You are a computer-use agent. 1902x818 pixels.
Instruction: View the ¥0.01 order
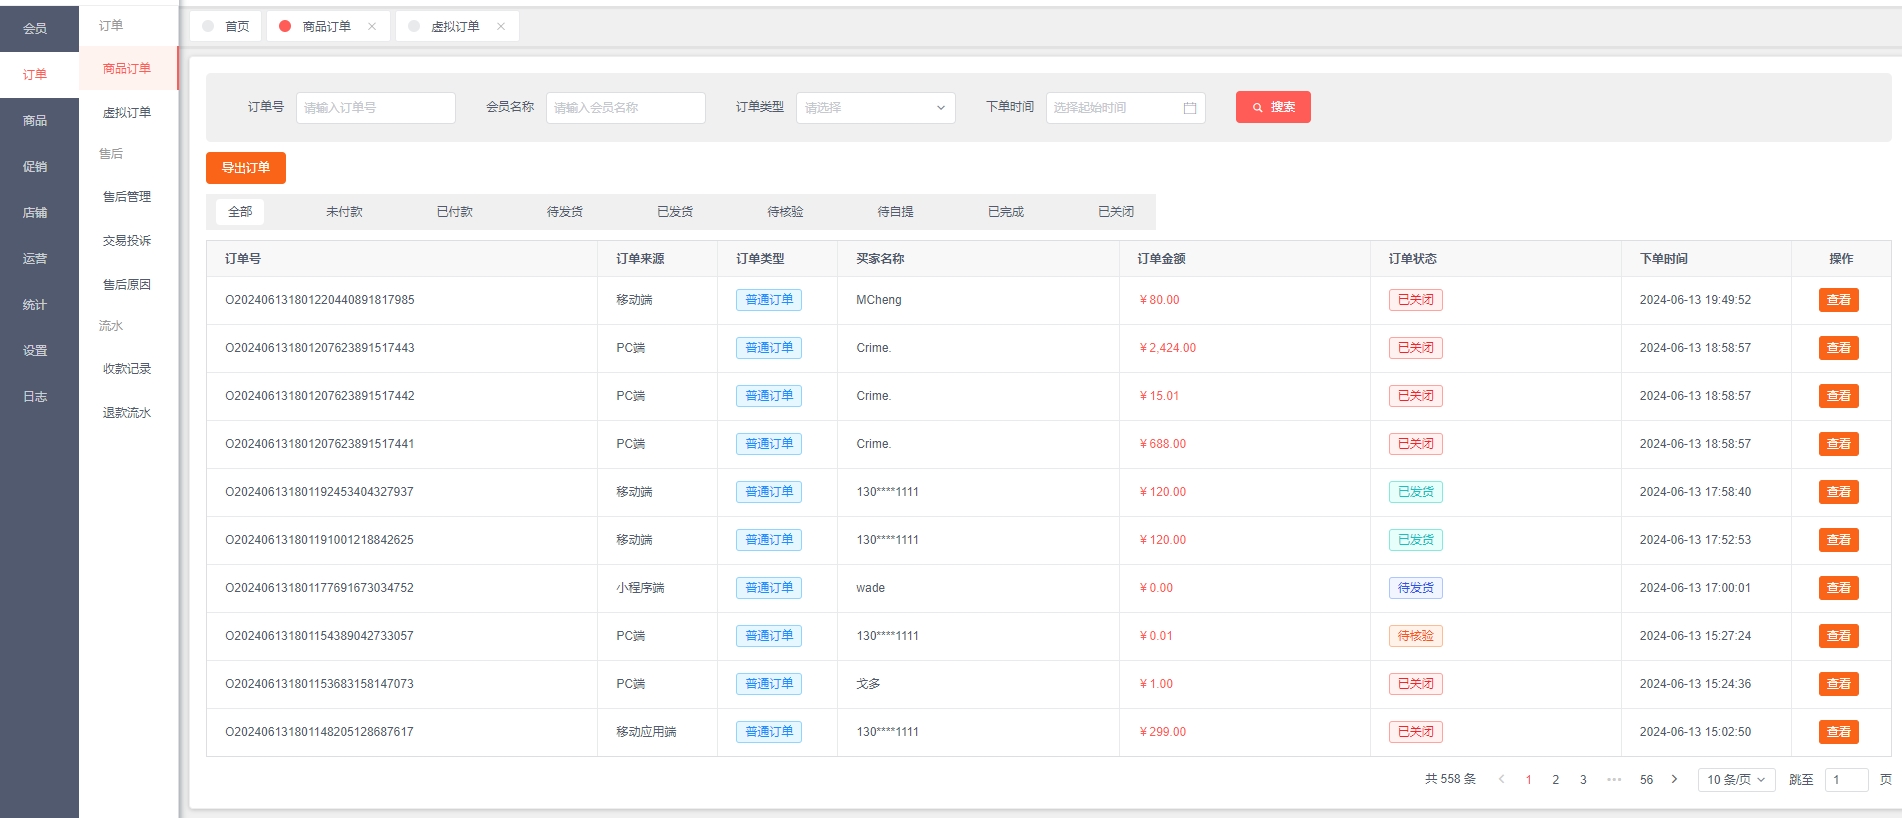[1839, 636]
